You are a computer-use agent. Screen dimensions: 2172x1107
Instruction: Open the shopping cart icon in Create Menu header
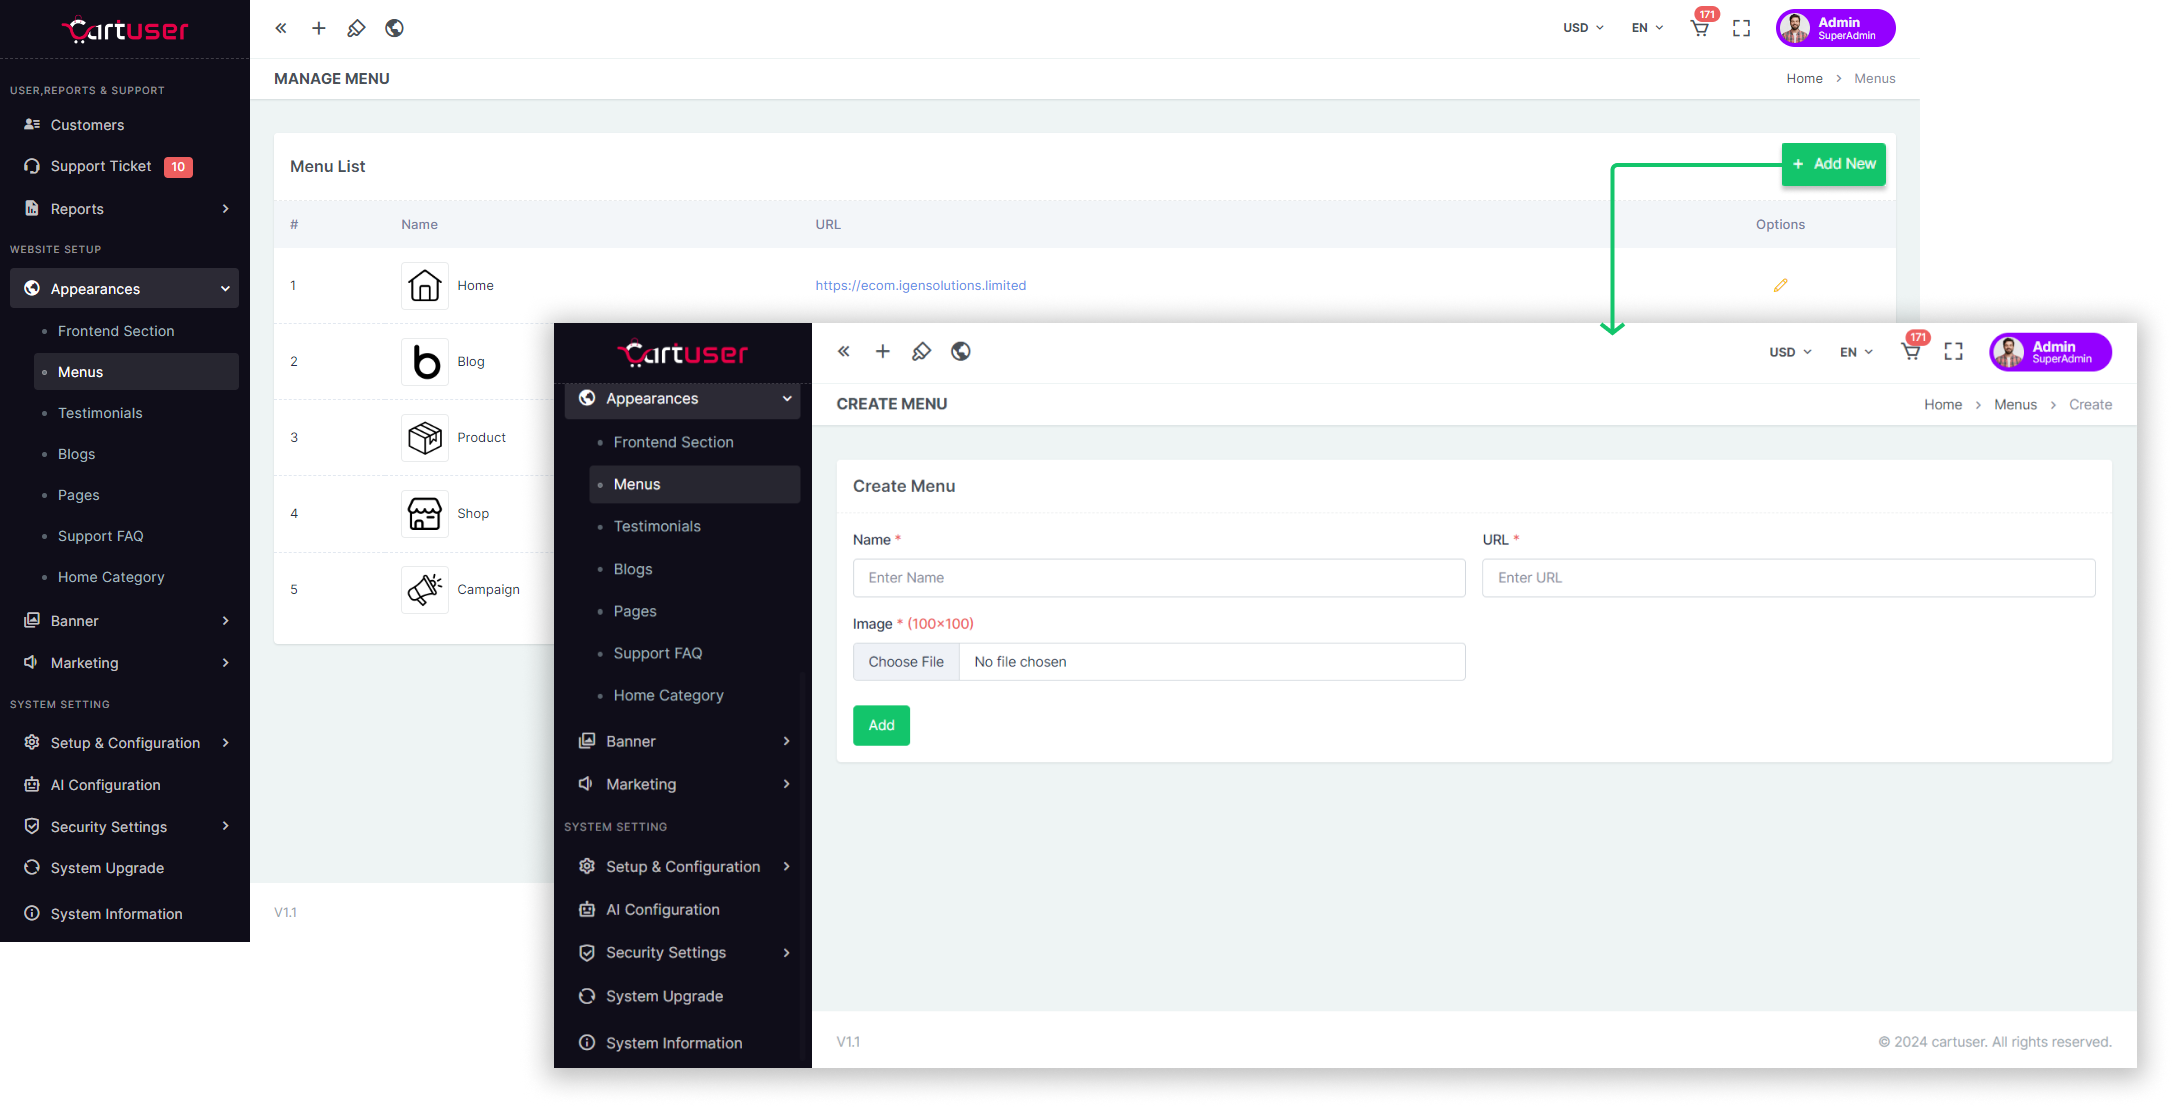tap(1910, 351)
